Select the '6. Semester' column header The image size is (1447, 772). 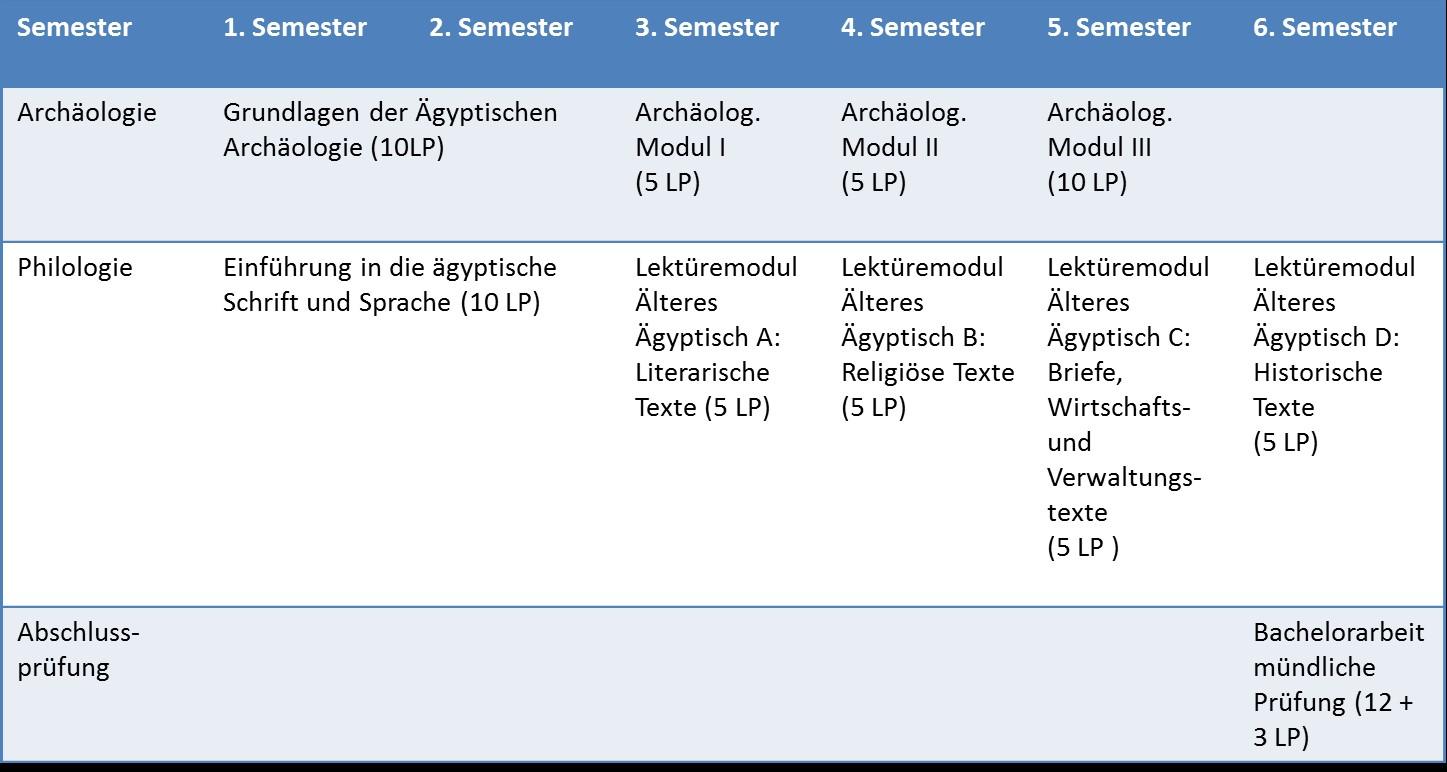(1325, 28)
